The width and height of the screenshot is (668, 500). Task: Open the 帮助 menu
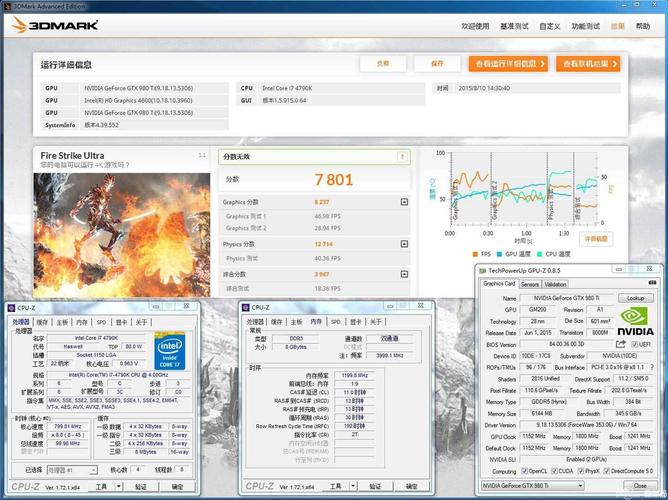[x=643, y=26]
